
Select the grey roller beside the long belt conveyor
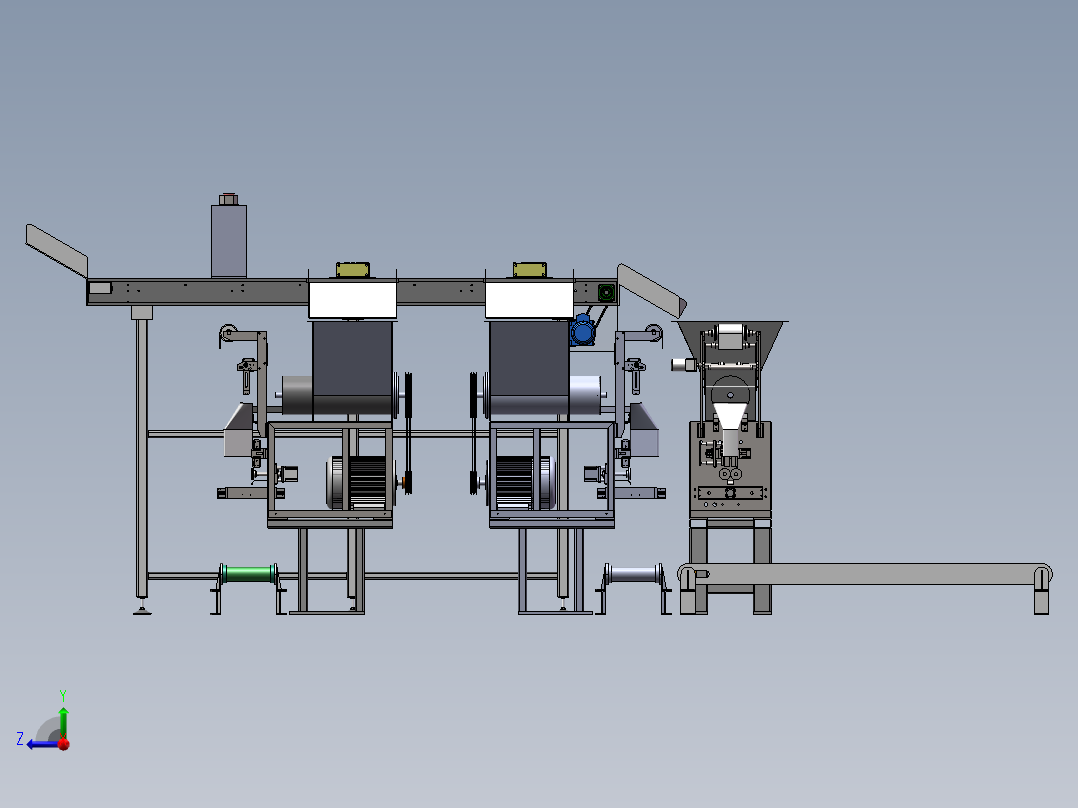634,574
